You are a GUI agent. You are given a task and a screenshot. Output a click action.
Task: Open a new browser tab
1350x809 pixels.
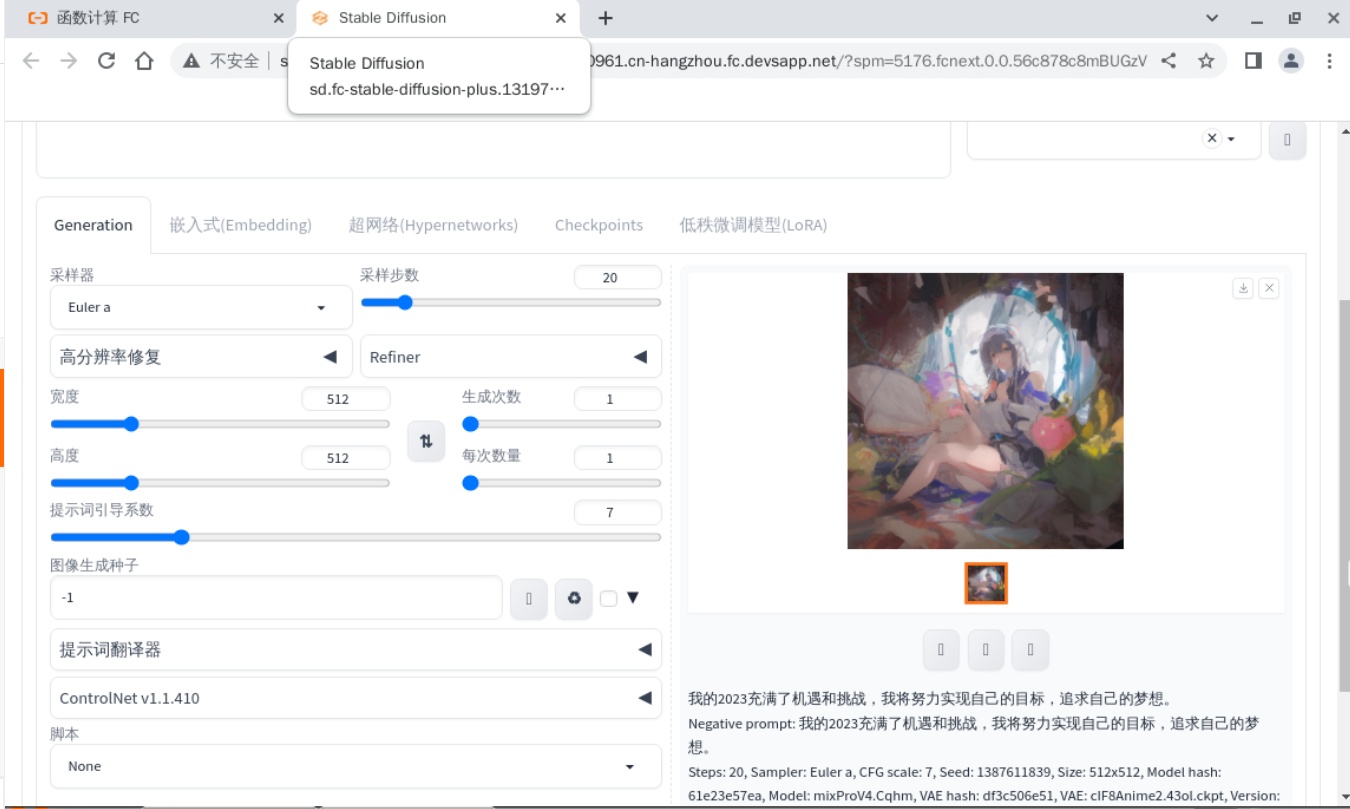[605, 18]
